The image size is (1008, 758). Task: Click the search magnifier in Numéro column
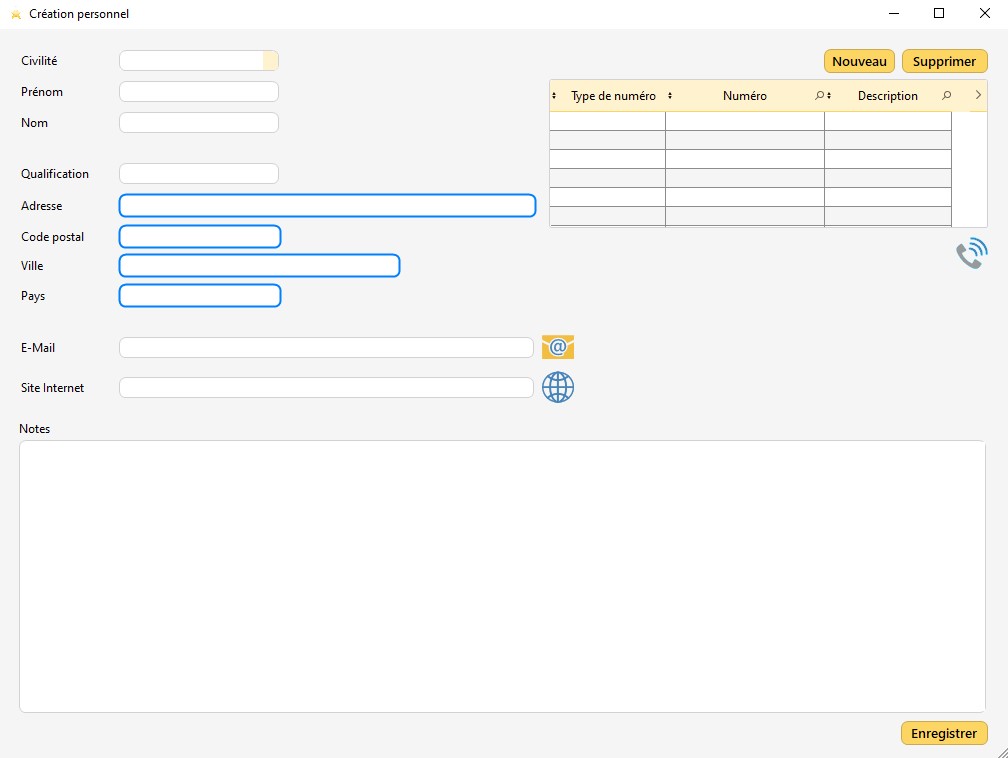tap(819, 96)
